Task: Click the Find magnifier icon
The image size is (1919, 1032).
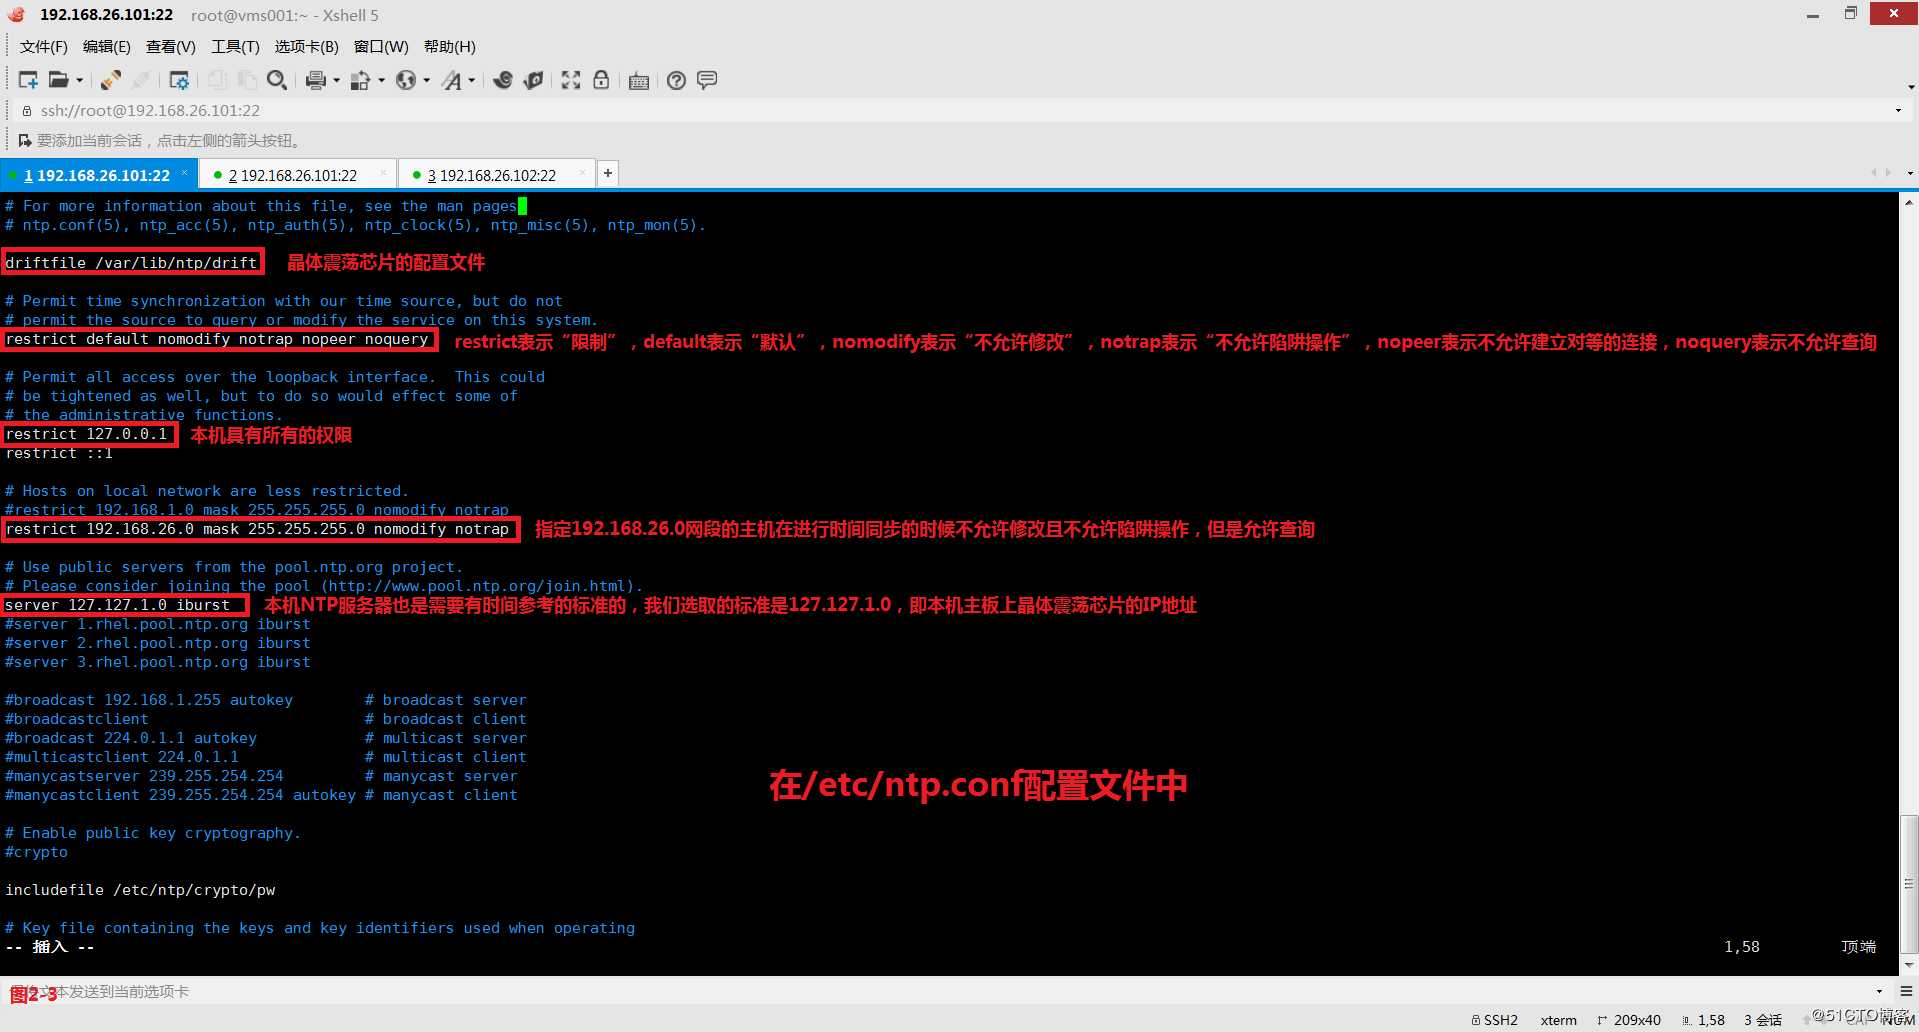Action: coord(277,80)
